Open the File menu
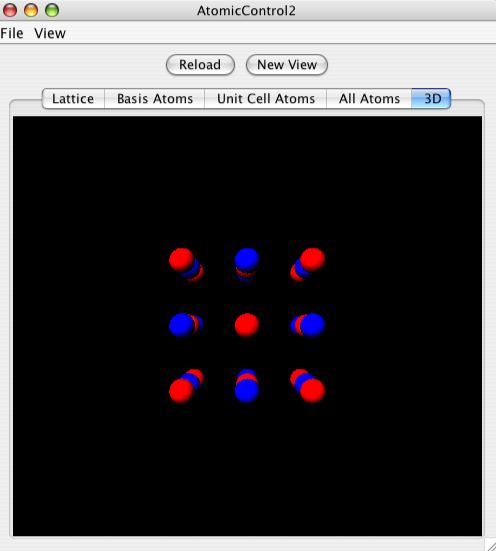496x551 pixels. pos(12,33)
